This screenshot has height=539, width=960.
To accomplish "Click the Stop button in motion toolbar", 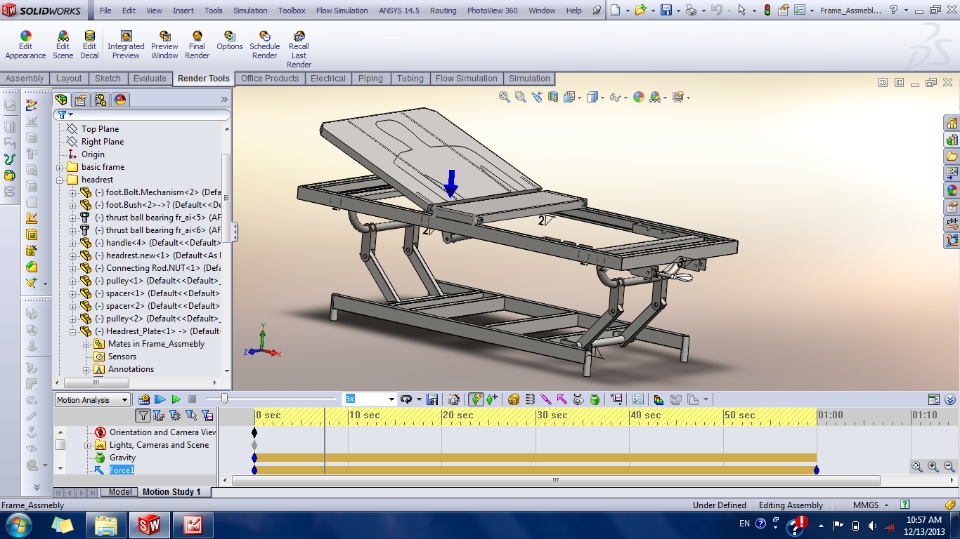I will click(x=192, y=399).
